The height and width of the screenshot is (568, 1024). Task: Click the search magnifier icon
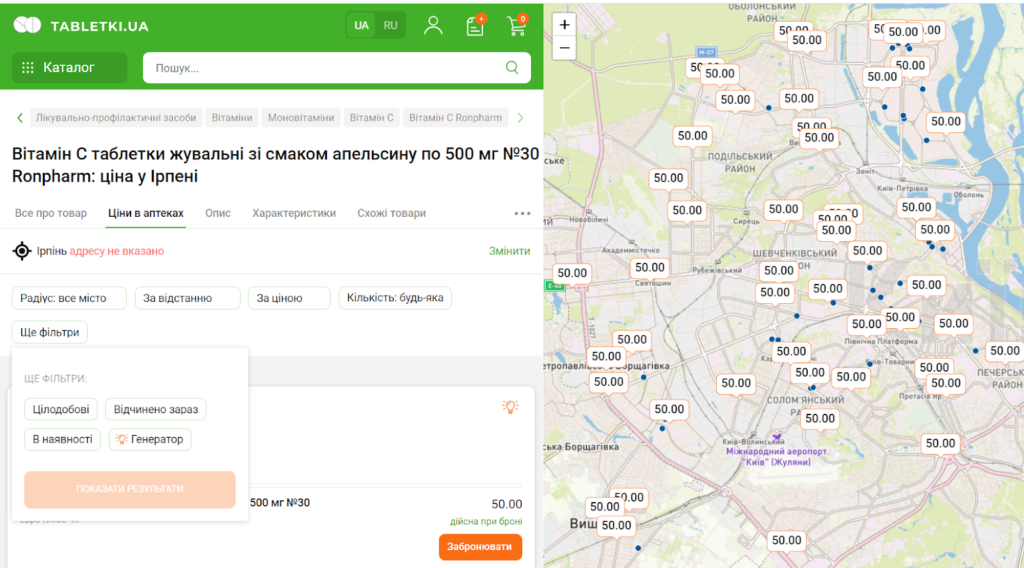pos(512,68)
